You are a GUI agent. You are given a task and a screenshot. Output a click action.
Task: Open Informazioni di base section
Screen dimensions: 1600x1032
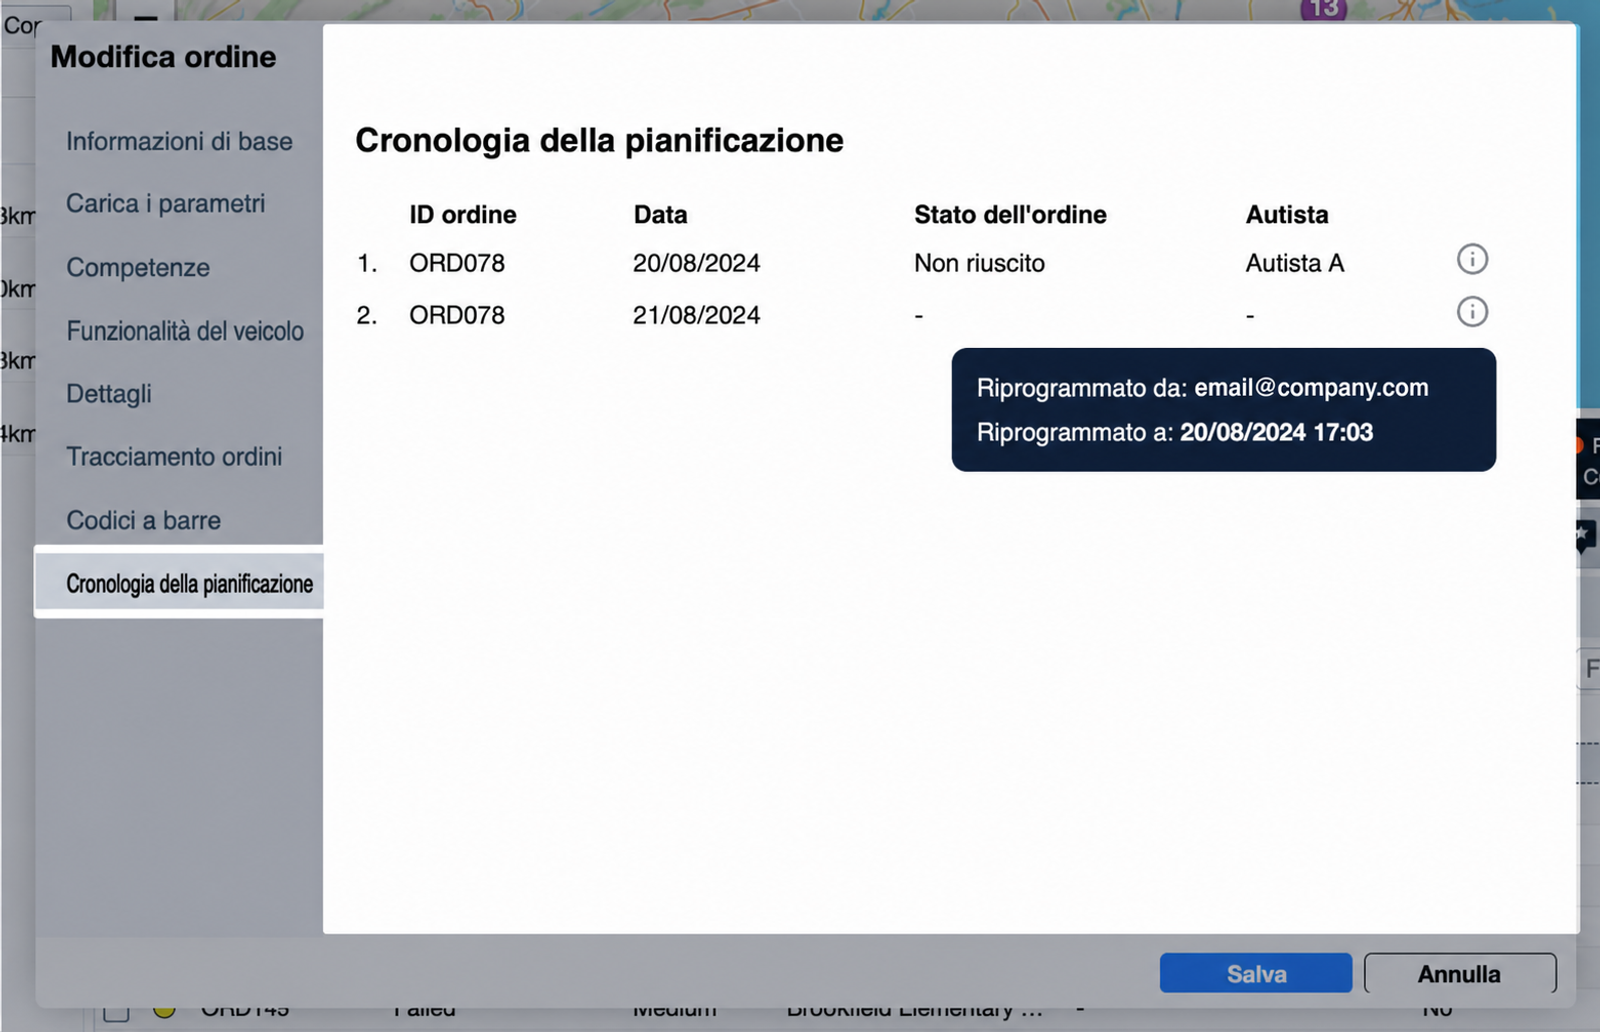coord(179,141)
